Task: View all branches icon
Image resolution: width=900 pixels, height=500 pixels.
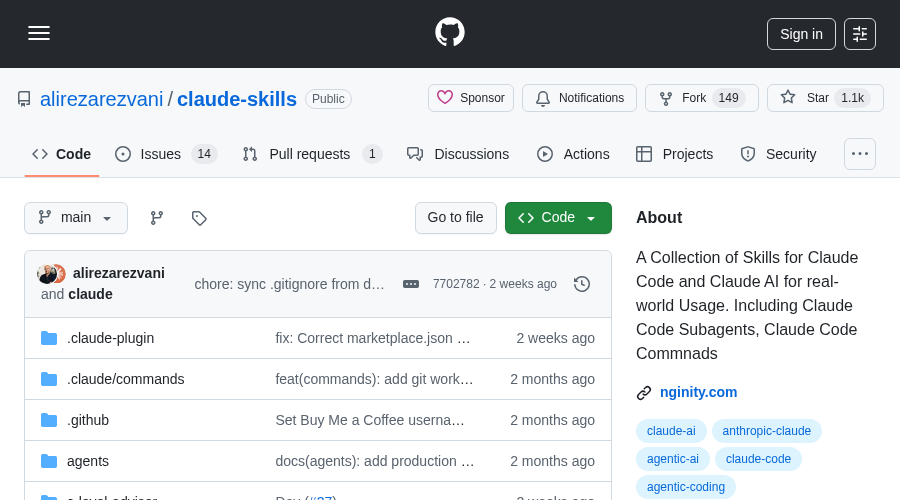Action: [157, 218]
